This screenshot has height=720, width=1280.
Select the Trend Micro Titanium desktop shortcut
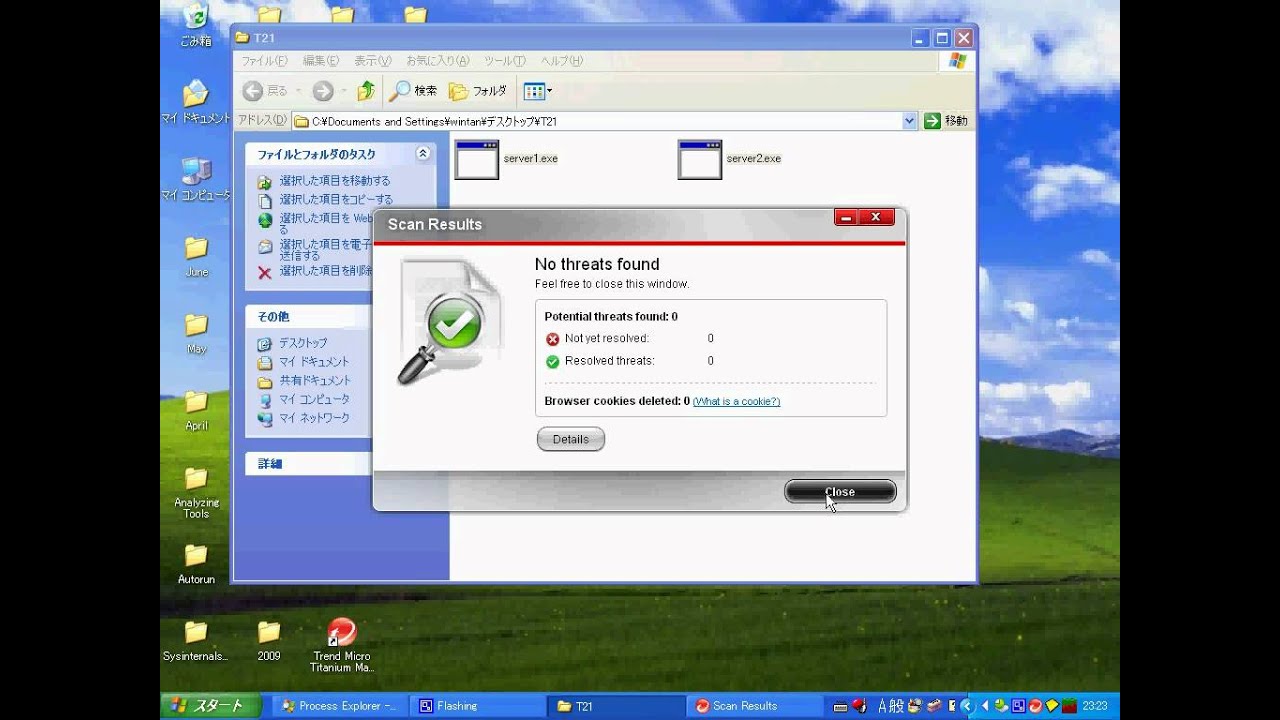coord(342,646)
